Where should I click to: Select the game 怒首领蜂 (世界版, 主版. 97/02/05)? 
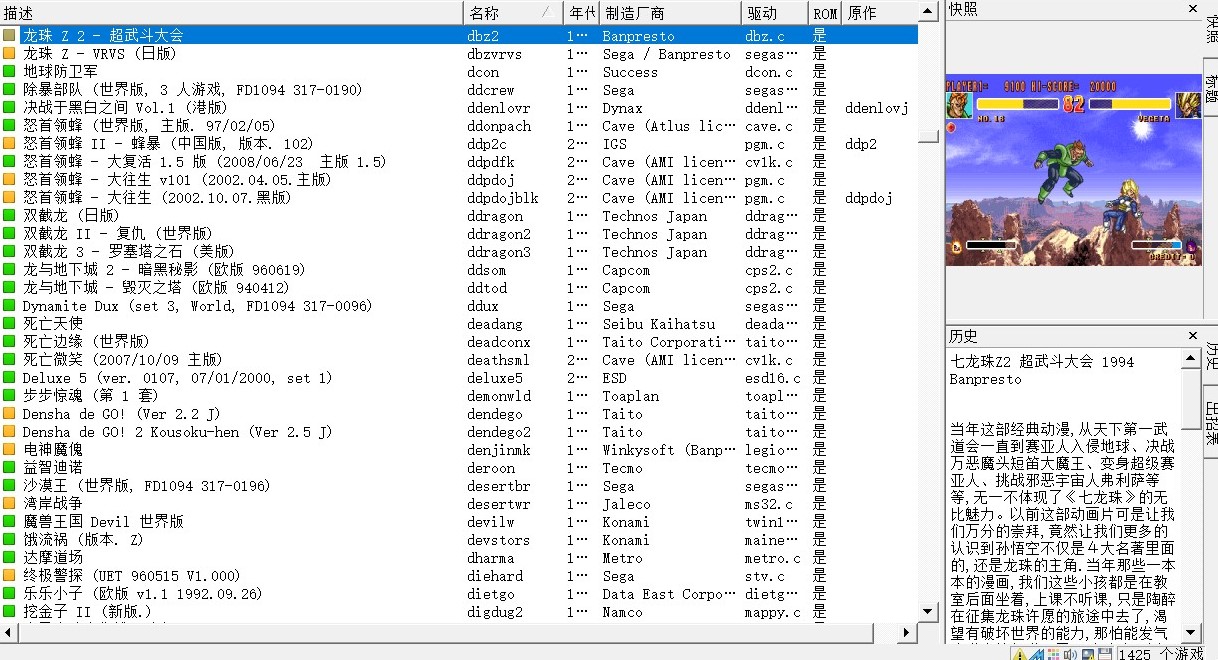(459, 126)
